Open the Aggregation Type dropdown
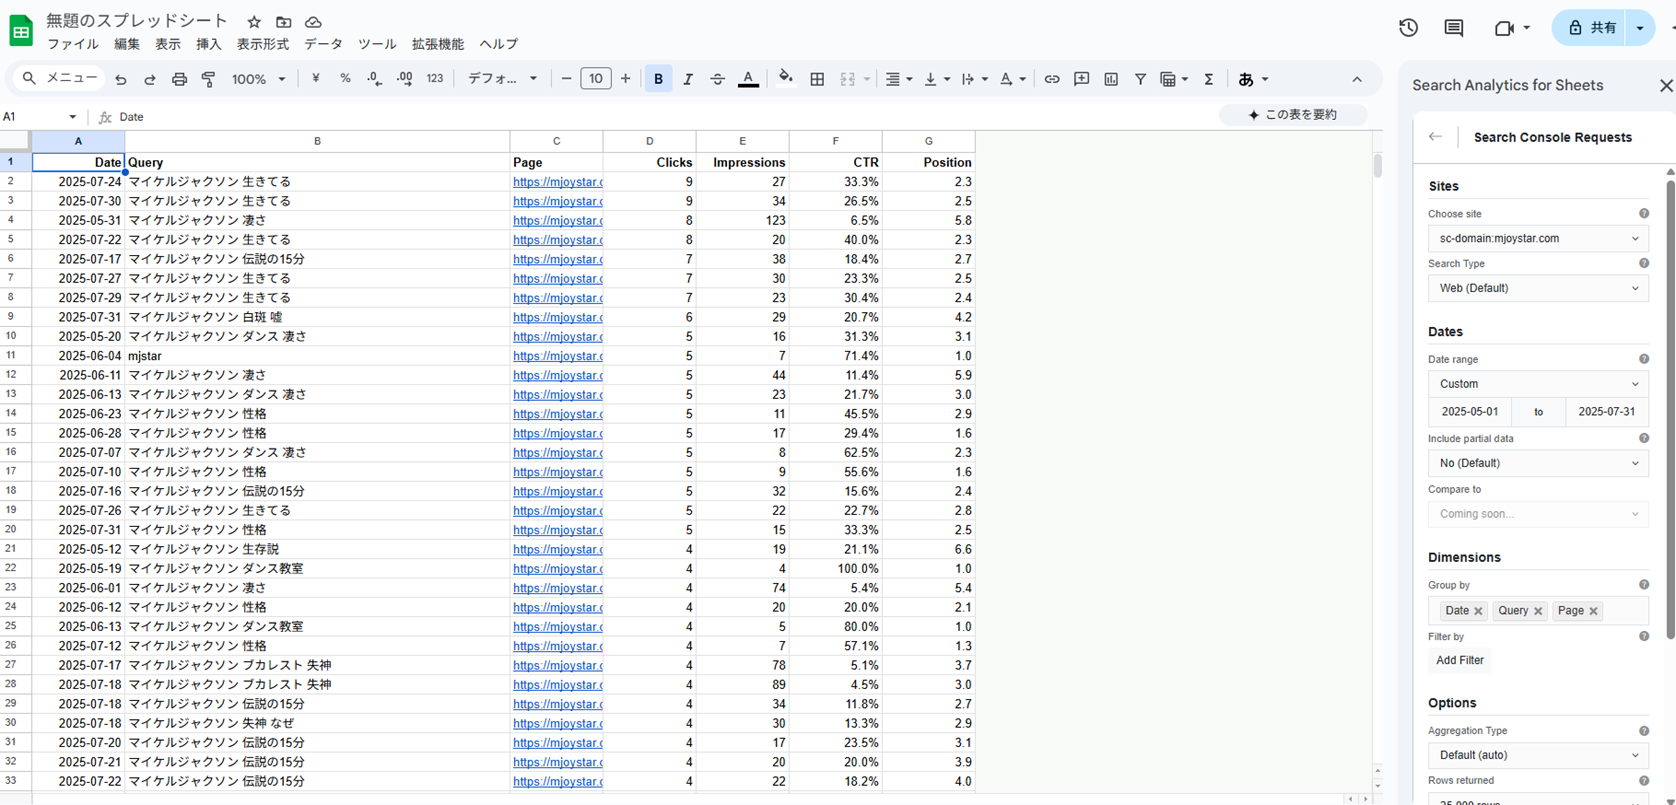Viewport: 1676px width, 805px height. tap(1537, 755)
